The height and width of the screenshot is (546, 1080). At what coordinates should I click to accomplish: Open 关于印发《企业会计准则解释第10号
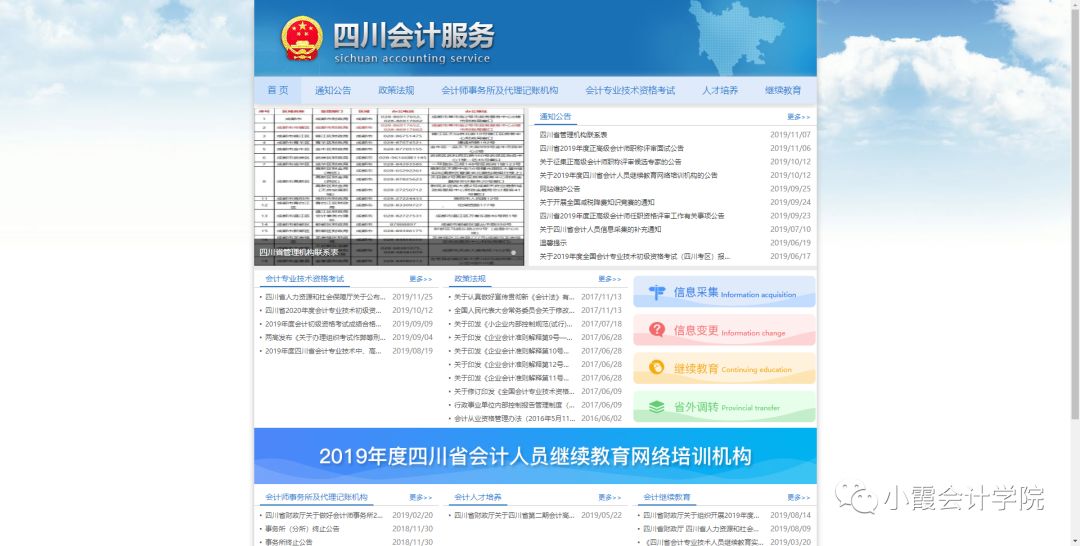512,350
